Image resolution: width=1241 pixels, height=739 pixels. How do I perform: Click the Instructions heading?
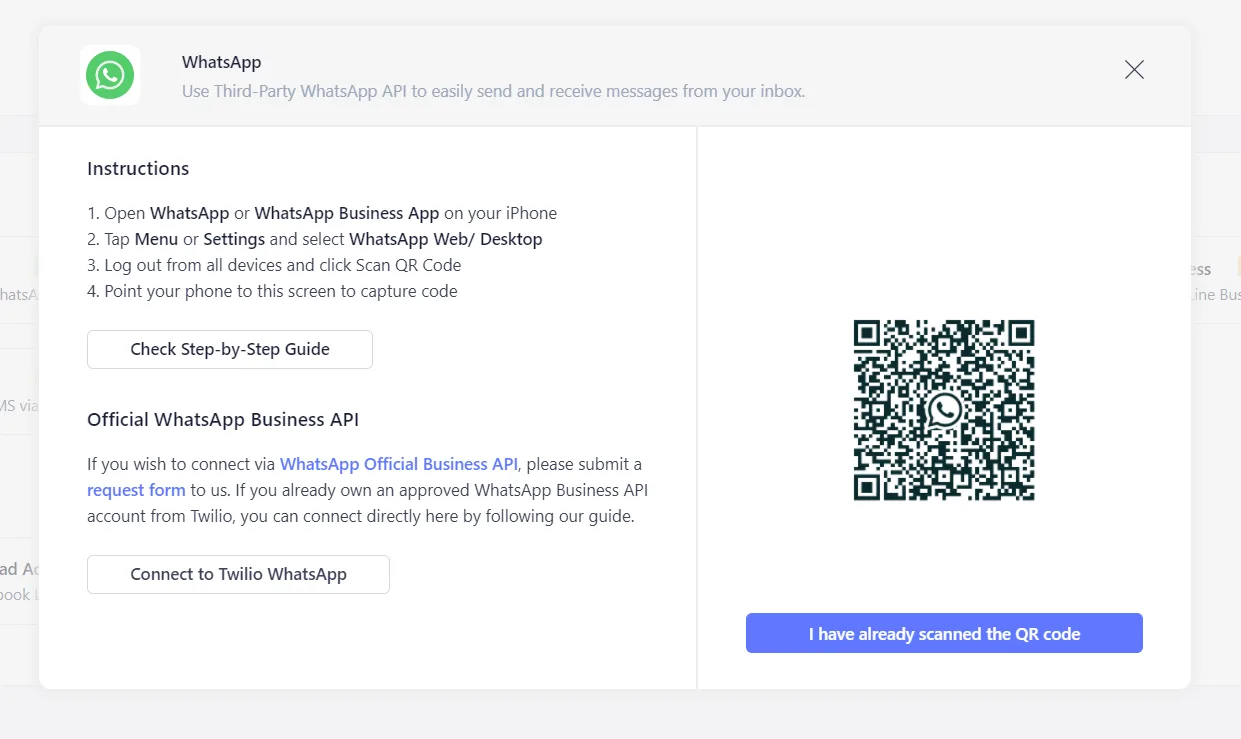pos(137,168)
